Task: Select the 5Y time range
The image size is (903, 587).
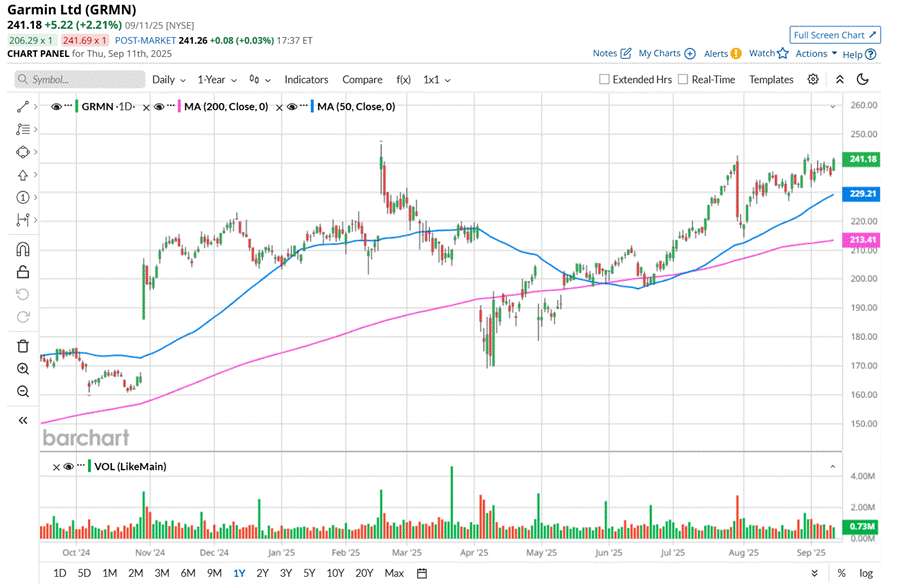Action: 309,574
